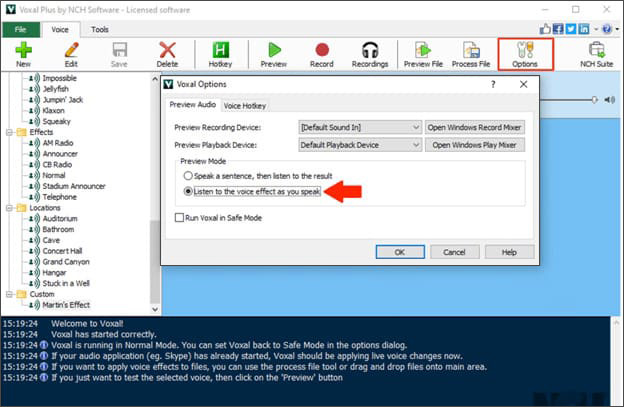624x407 pixels.
Task: Select Stadium Announcer effect
Action: click(74, 186)
